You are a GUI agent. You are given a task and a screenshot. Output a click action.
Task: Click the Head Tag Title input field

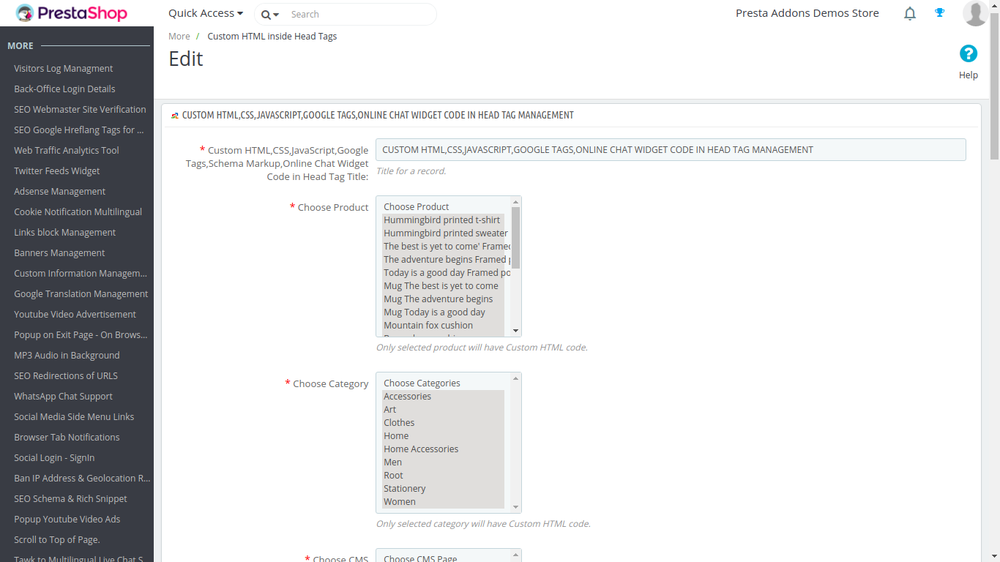click(x=670, y=149)
